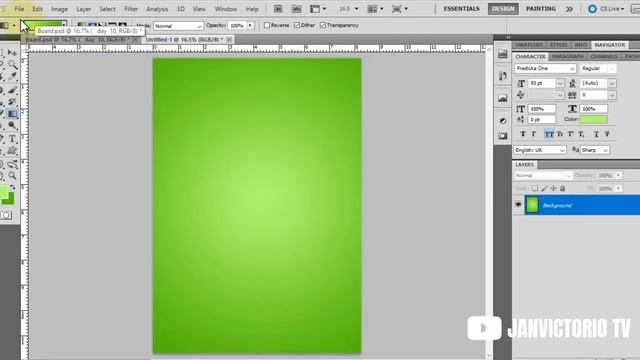Toggle Quick Mask mode
Screen dimensions: 640x360
(x=6, y=216)
